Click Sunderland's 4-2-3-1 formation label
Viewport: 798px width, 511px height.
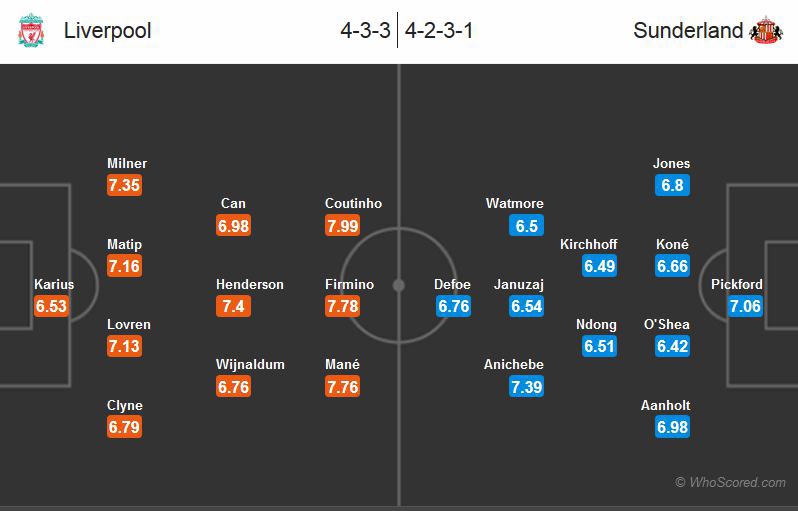point(439,31)
